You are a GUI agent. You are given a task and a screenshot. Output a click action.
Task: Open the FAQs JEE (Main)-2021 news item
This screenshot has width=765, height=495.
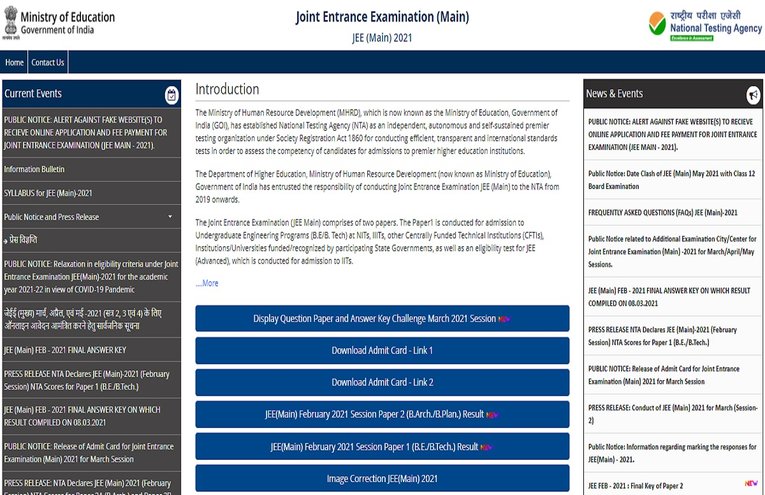click(x=662, y=213)
